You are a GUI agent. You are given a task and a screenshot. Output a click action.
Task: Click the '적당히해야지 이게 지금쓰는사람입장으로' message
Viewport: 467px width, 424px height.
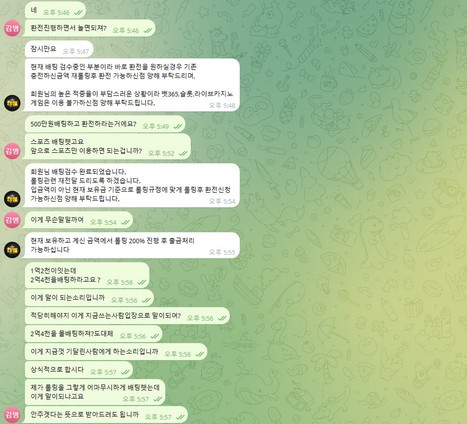127,316
